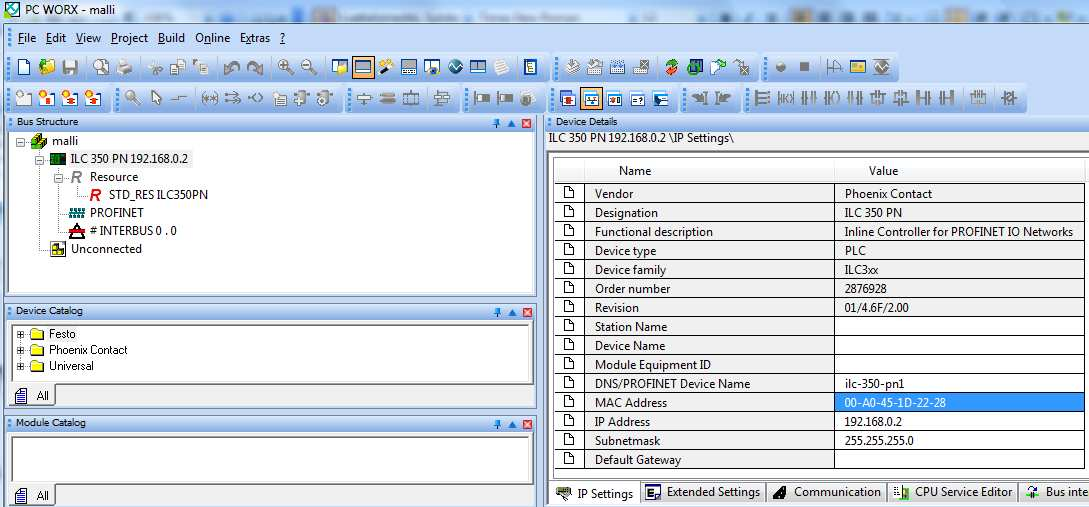The image size is (1089, 507).
Task: Open the ? help menu
Action: [283, 38]
